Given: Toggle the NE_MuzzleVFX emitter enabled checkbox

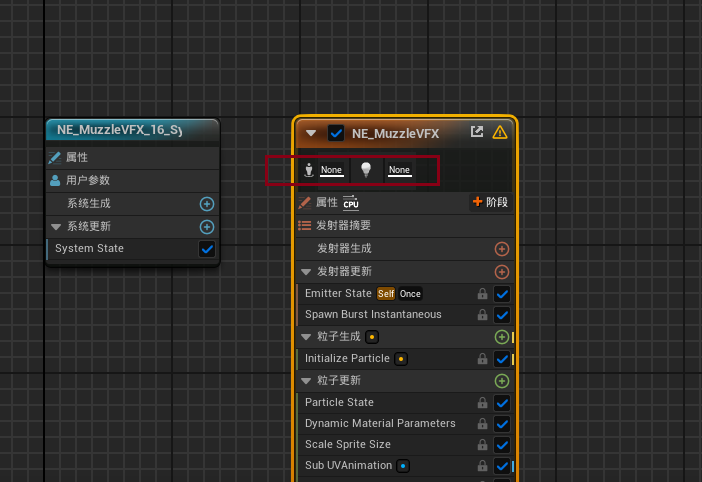Looking at the screenshot, I should [x=336, y=133].
